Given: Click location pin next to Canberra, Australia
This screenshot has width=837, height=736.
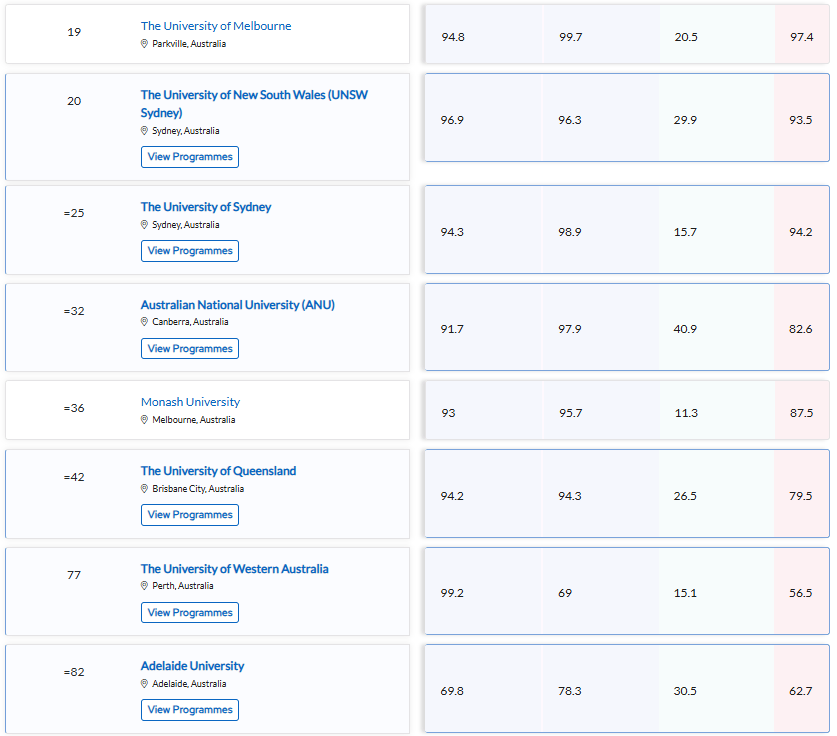Looking at the screenshot, I should (x=145, y=322).
